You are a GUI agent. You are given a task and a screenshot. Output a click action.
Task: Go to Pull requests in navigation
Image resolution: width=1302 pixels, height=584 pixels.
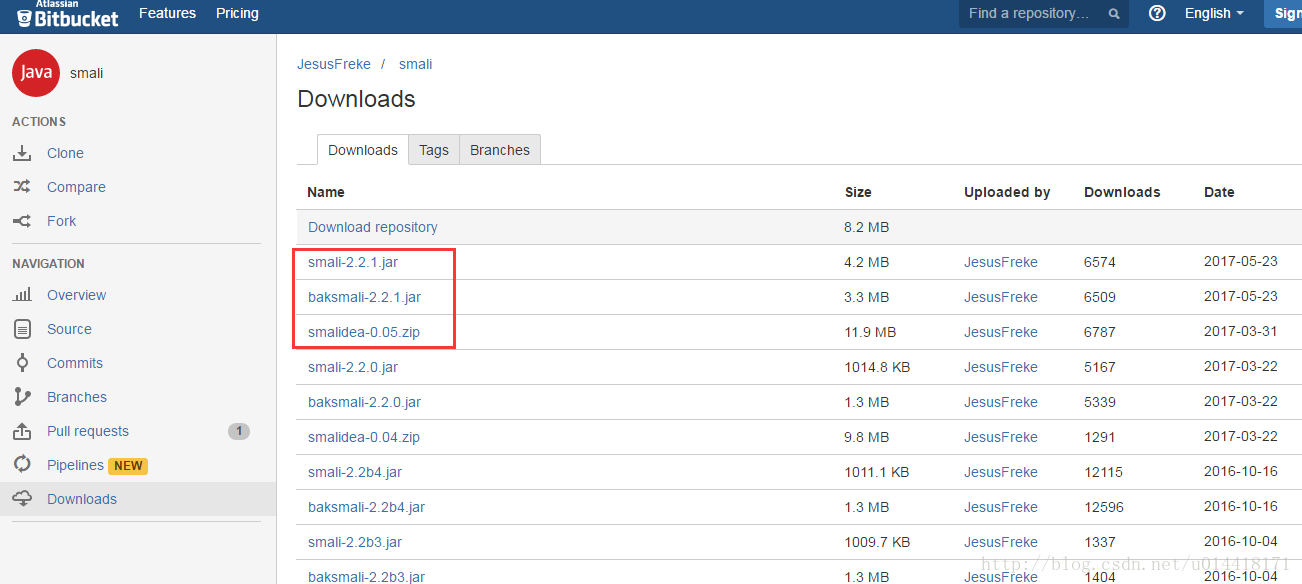tap(88, 431)
